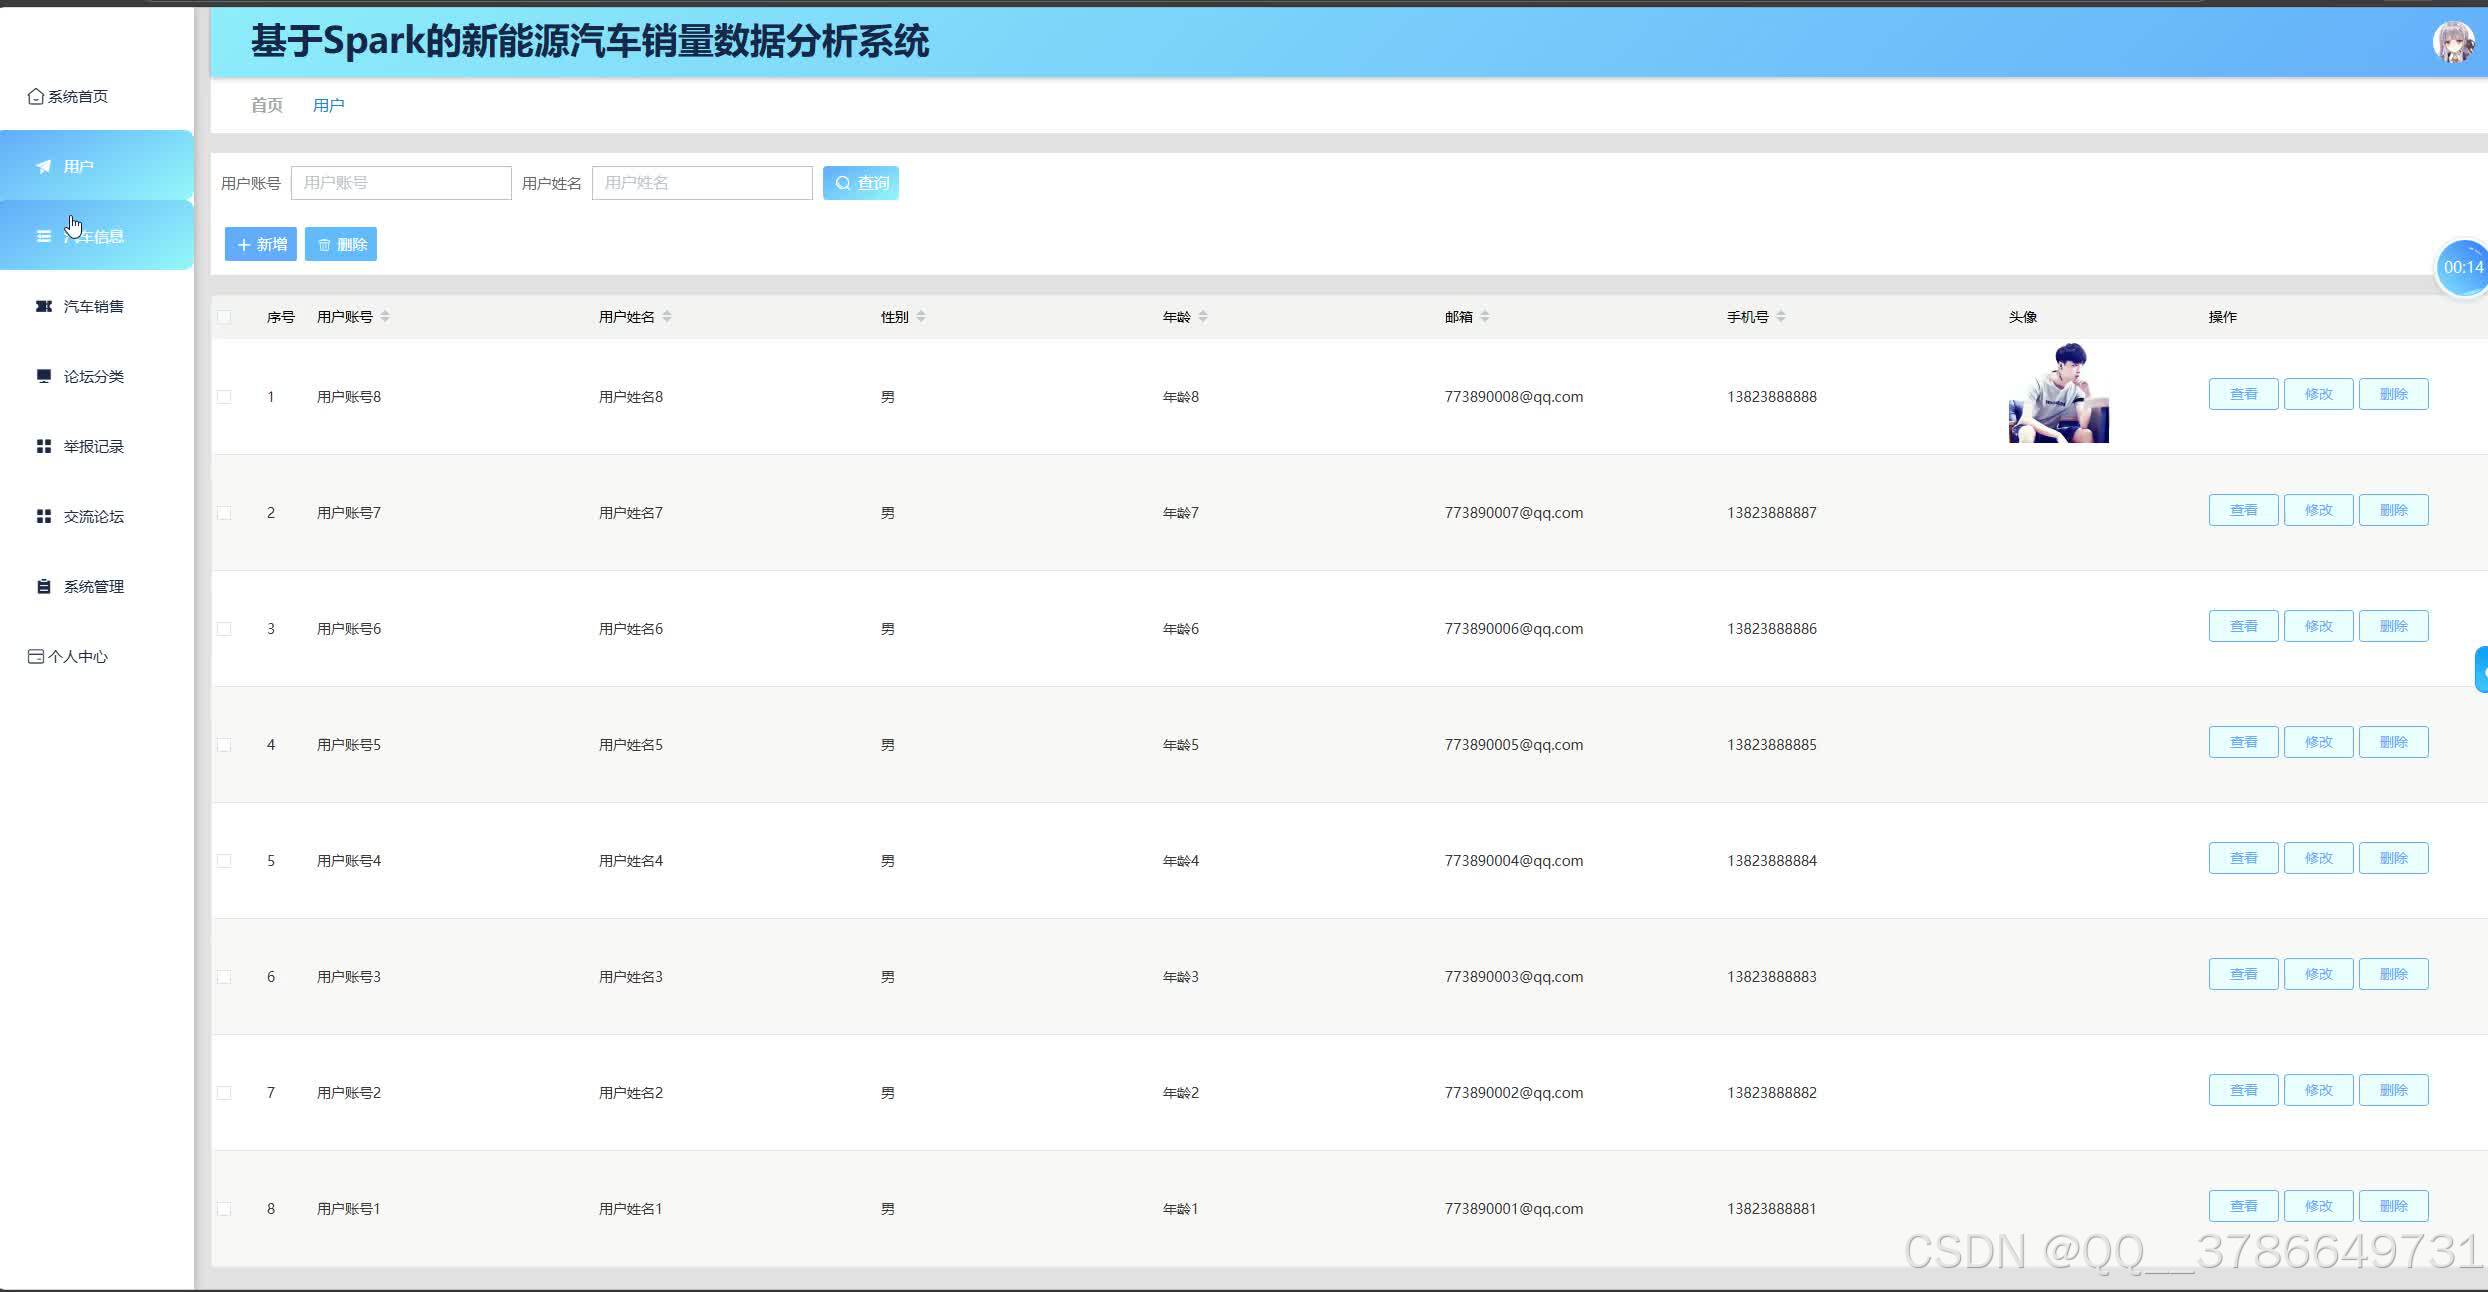Click the 个人中心 card icon in sidebar
Viewport: 2488px width, 1292px height.
[36, 656]
